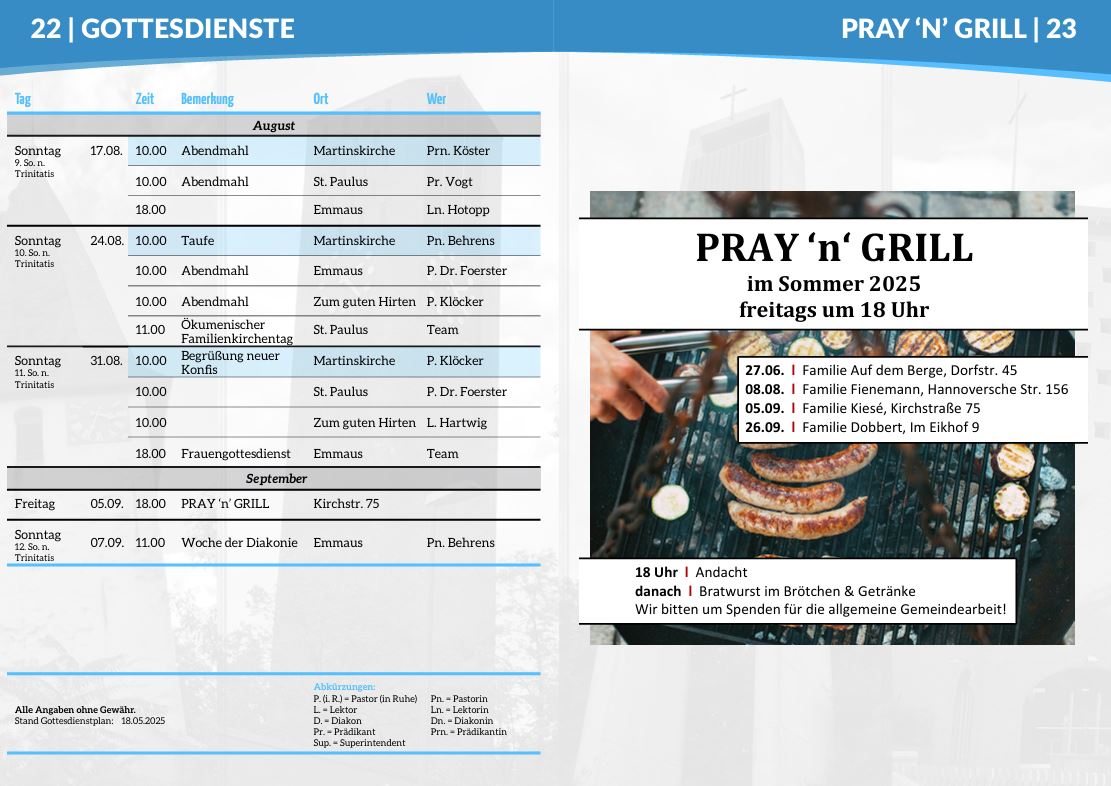Click the '07.09.' date cell
Screen dimensions: 1111x786
point(106,542)
